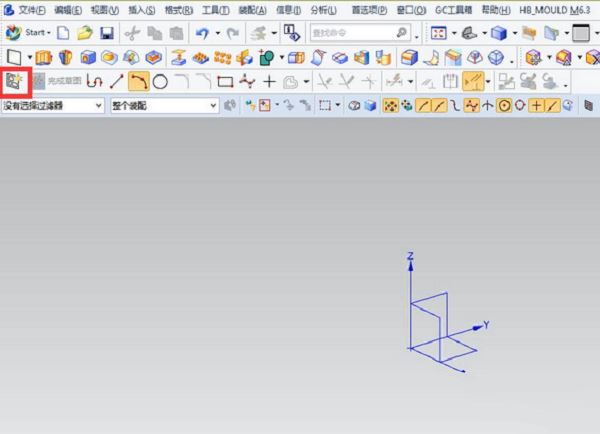The width and height of the screenshot is (600, 434).
Task: Select the Line sketch tool
Action: pyautogui.click(x=116, y=81)
